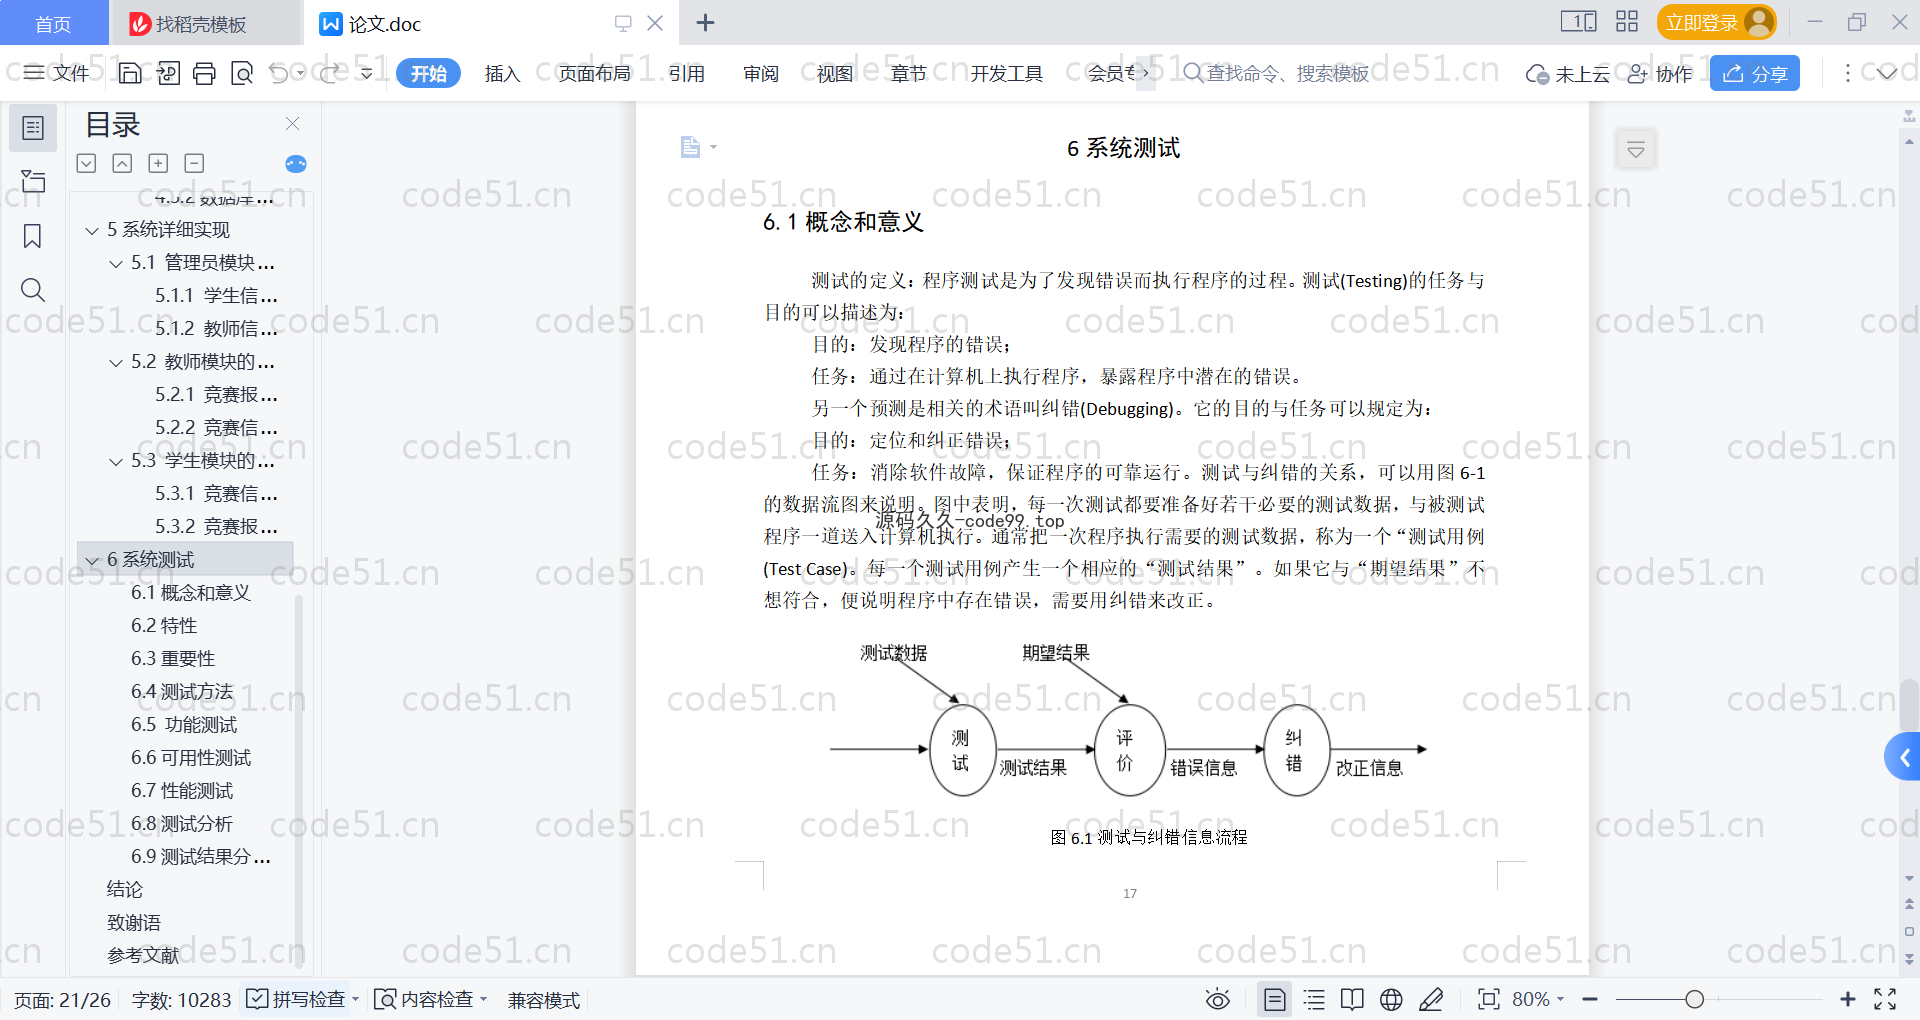
Task: Open 内容检查 dropdown
Action: click(x=430, y=999)
